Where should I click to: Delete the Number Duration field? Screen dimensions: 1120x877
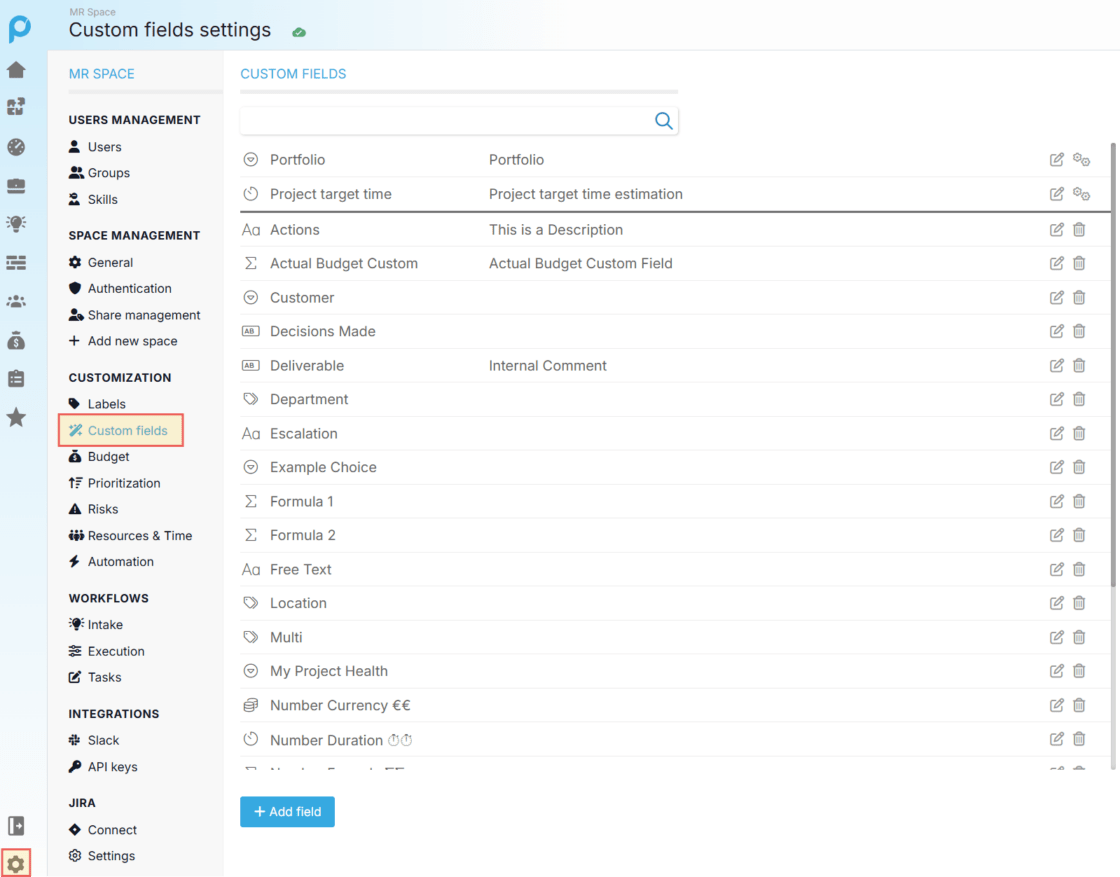point(1079,738)
